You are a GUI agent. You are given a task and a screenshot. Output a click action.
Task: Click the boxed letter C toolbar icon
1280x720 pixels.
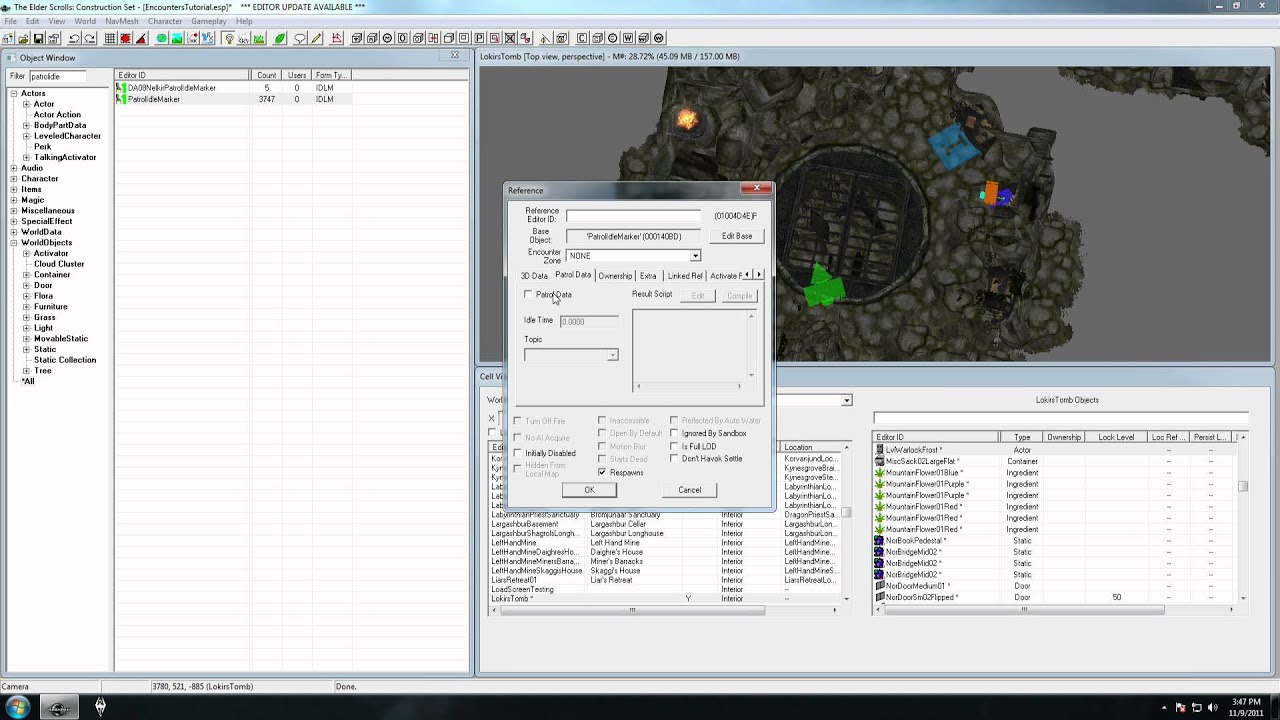point(582,39)
